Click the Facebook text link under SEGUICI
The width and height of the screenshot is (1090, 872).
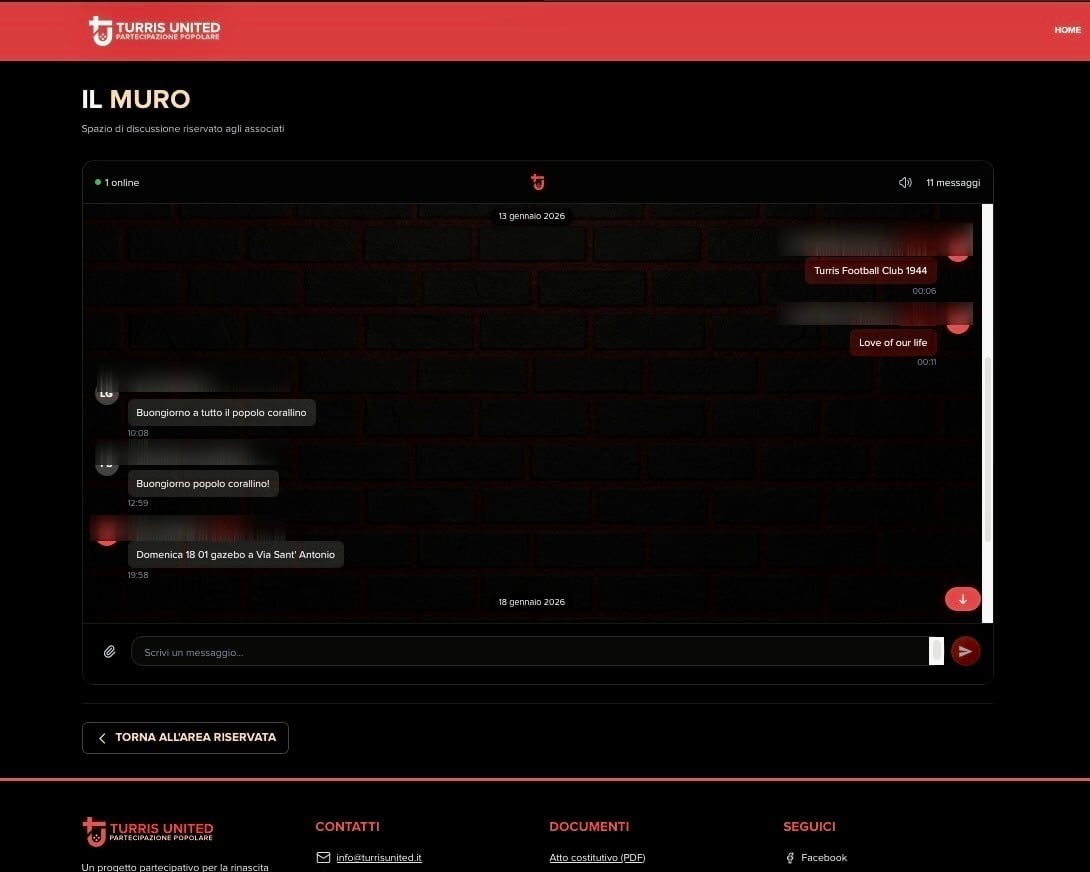pos(823,857)
